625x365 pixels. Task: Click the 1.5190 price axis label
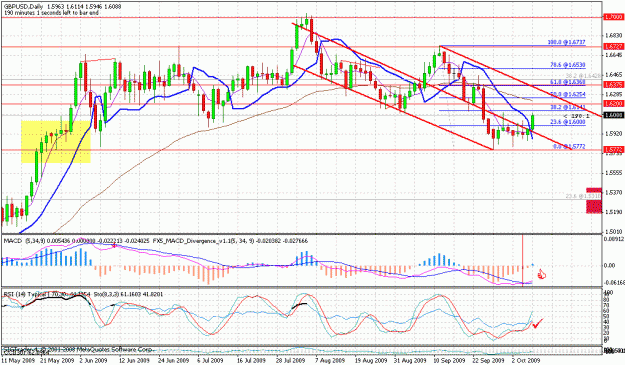click(613, 212)
